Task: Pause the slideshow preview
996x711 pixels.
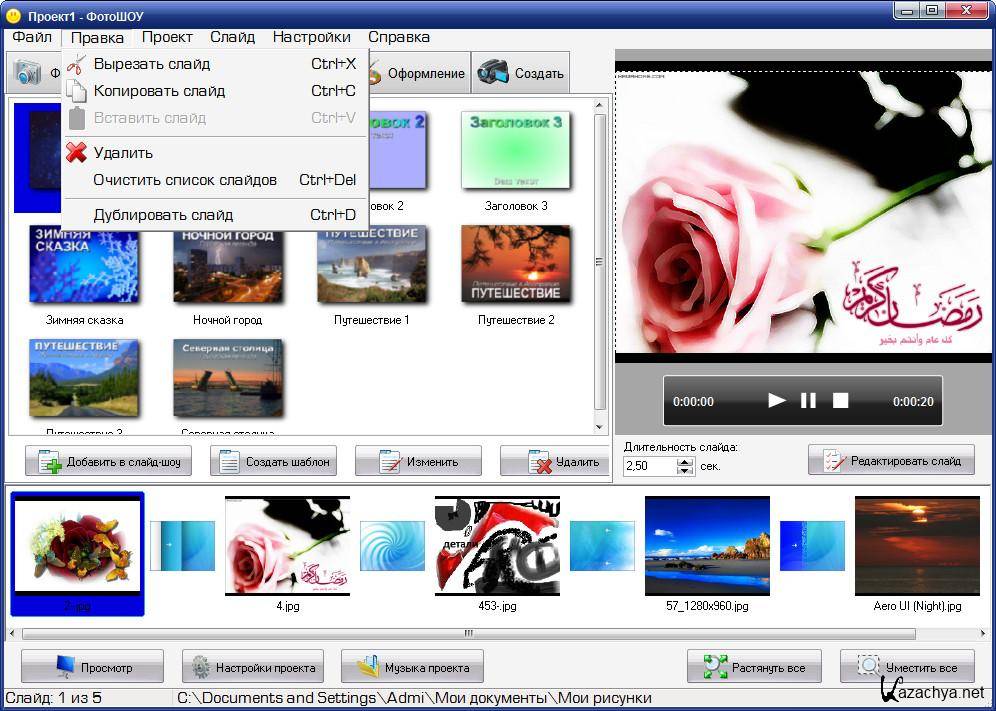Action: (x=808, y=401)
